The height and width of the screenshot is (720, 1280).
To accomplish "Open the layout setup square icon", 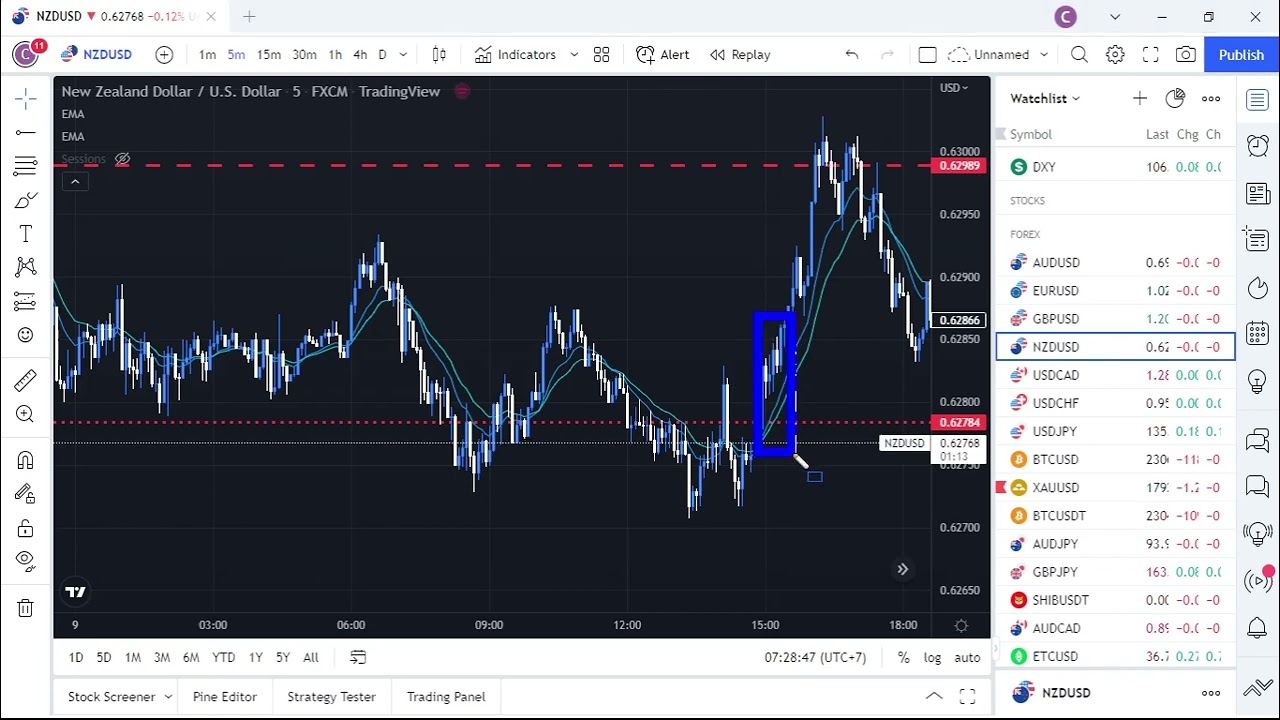I will (x=927, y=55).
